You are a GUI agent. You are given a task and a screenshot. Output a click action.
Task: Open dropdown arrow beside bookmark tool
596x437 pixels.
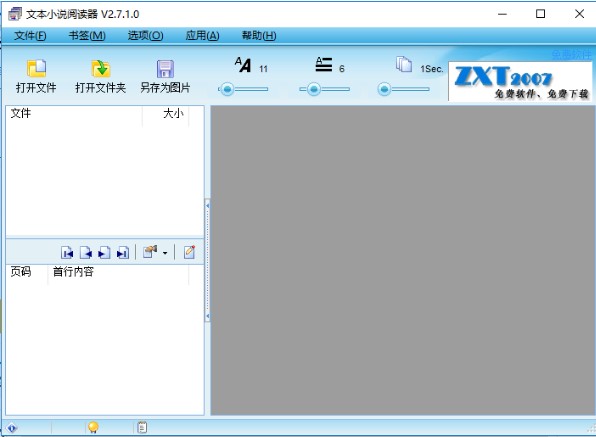pos(165,253)
